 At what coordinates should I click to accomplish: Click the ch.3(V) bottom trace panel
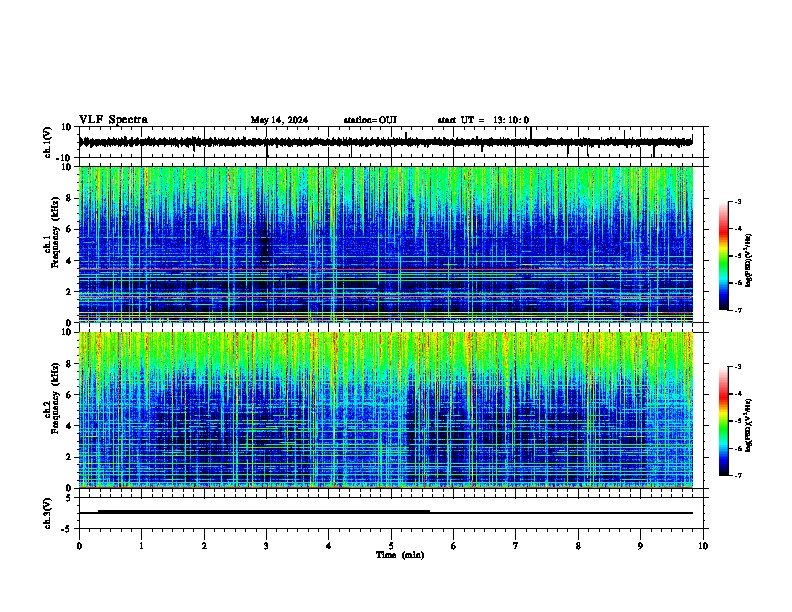coord(391,513)
